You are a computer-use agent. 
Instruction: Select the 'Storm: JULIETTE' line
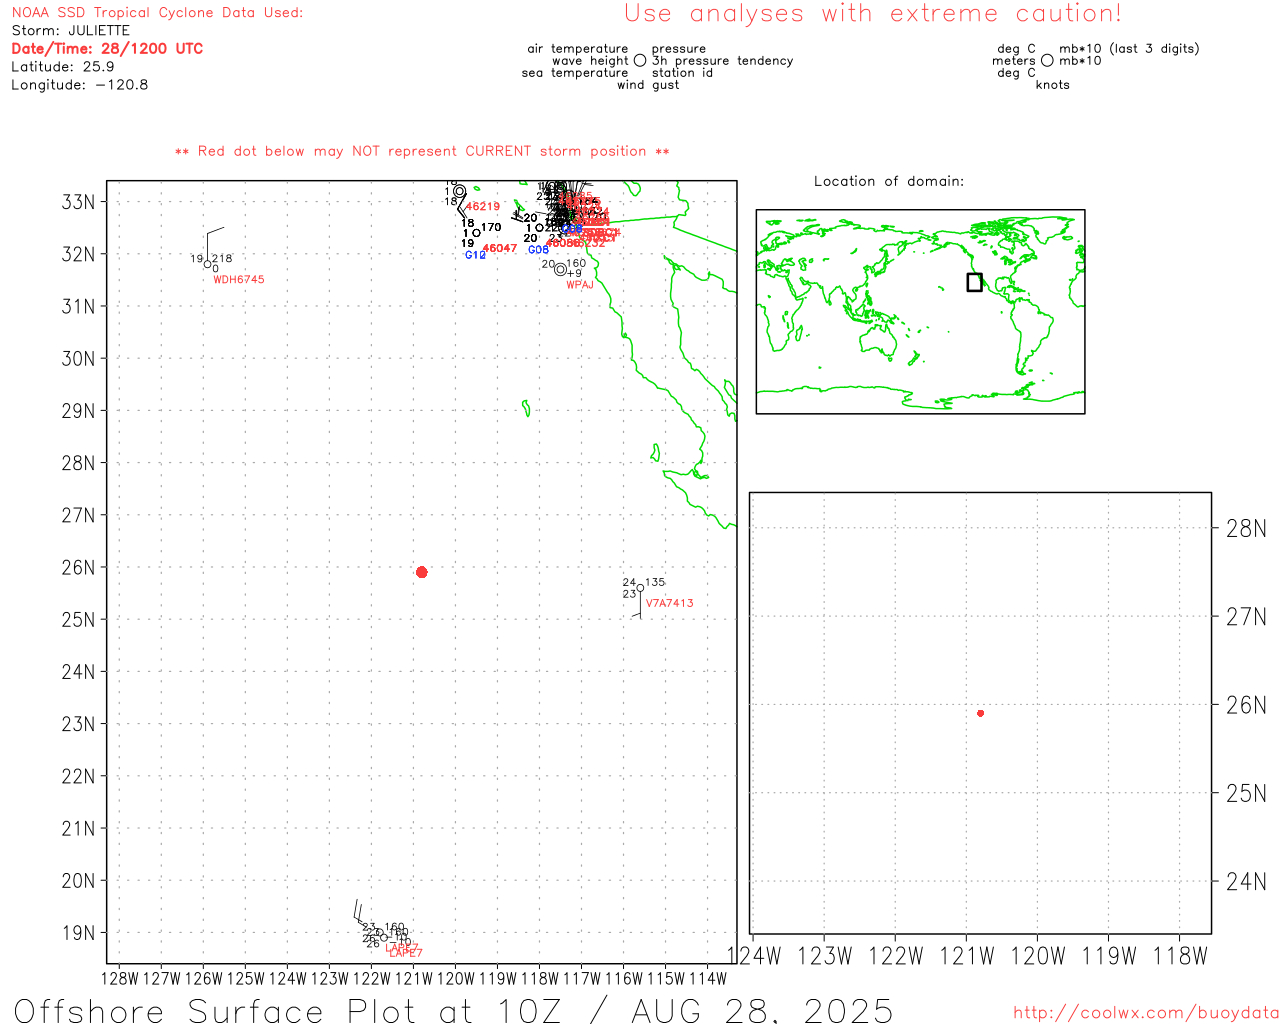point(70,31)
